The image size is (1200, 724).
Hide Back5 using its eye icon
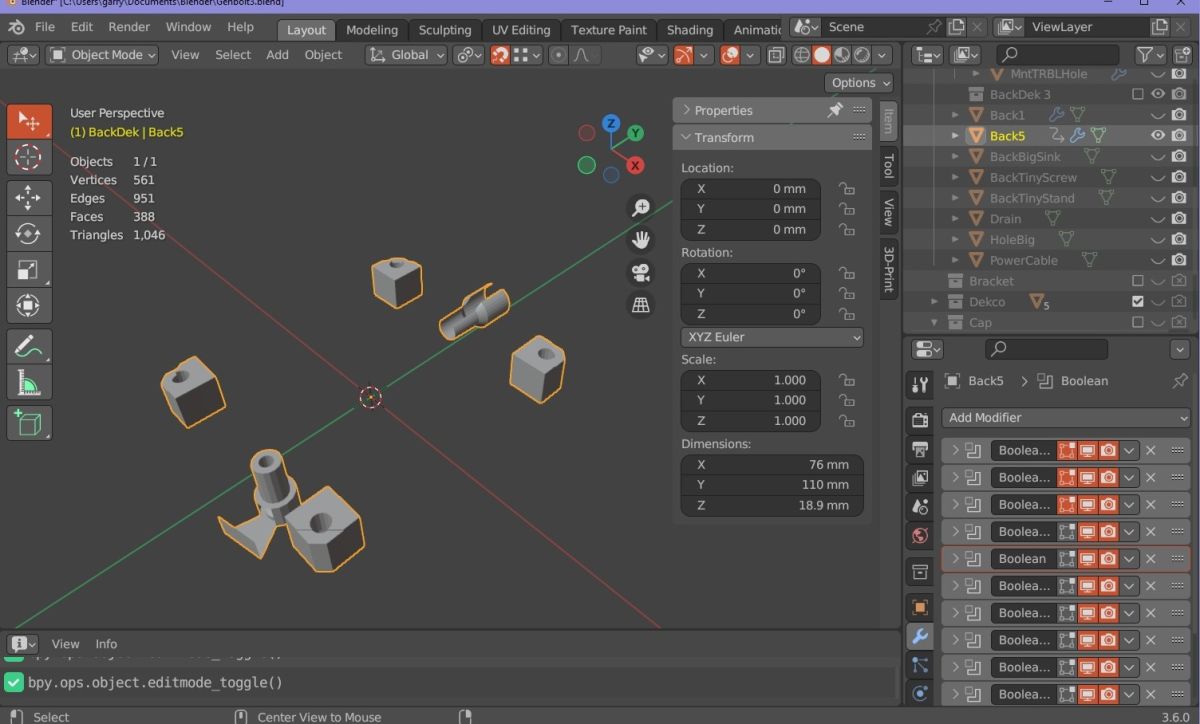(x=1158, y=135)
